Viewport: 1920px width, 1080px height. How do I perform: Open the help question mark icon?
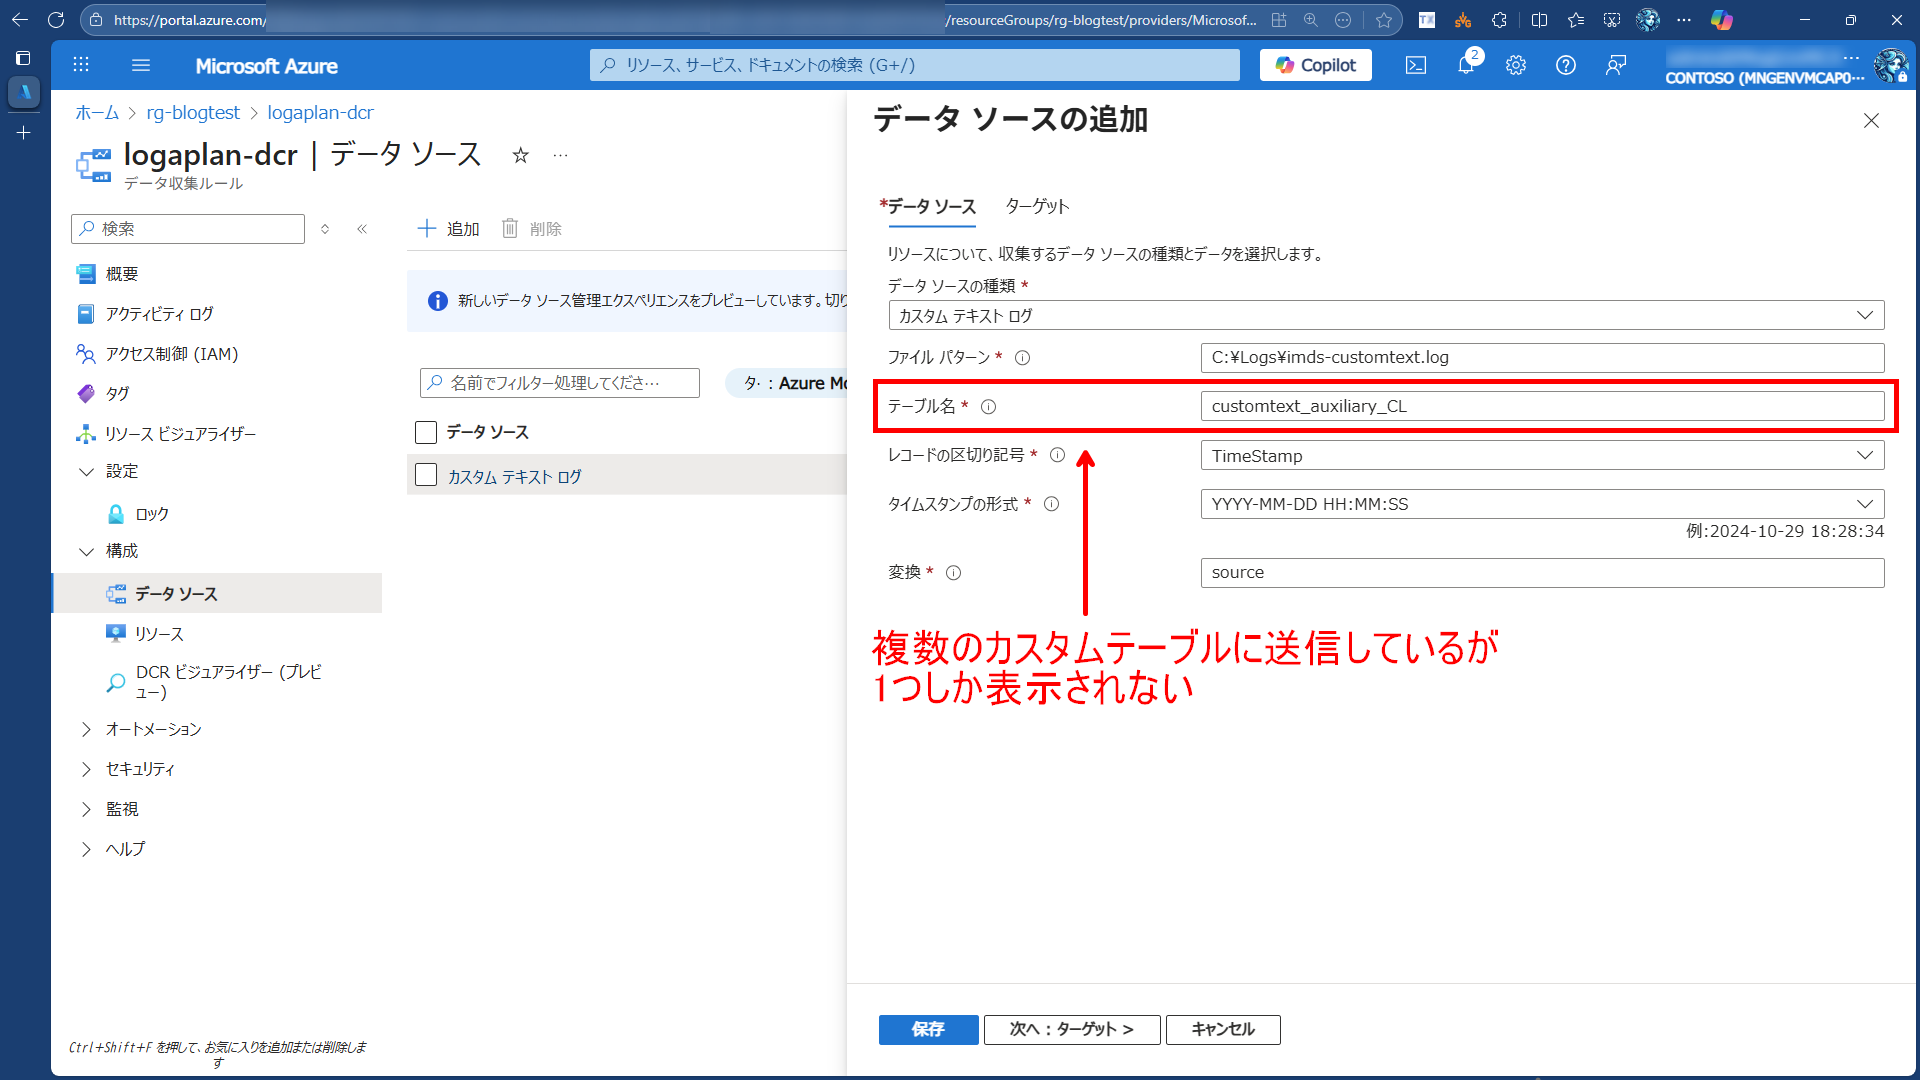(1565, 66)
